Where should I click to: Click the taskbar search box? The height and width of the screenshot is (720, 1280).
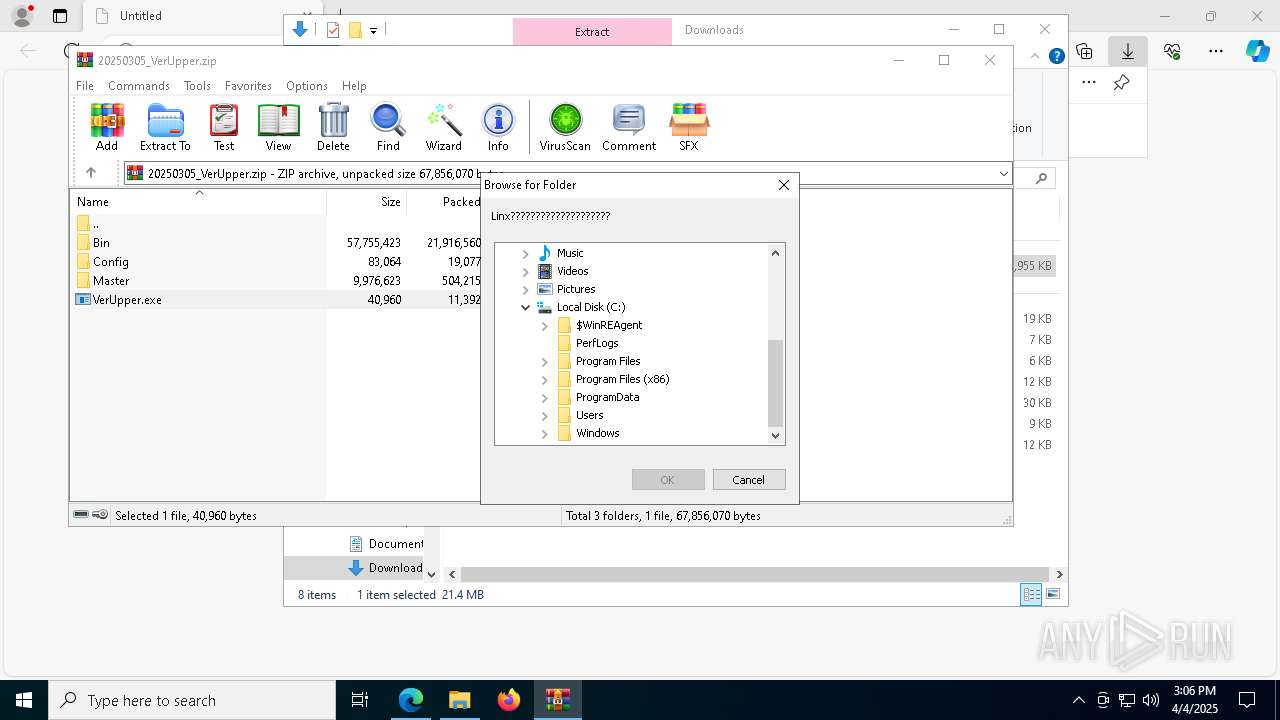tap(192, 700)
